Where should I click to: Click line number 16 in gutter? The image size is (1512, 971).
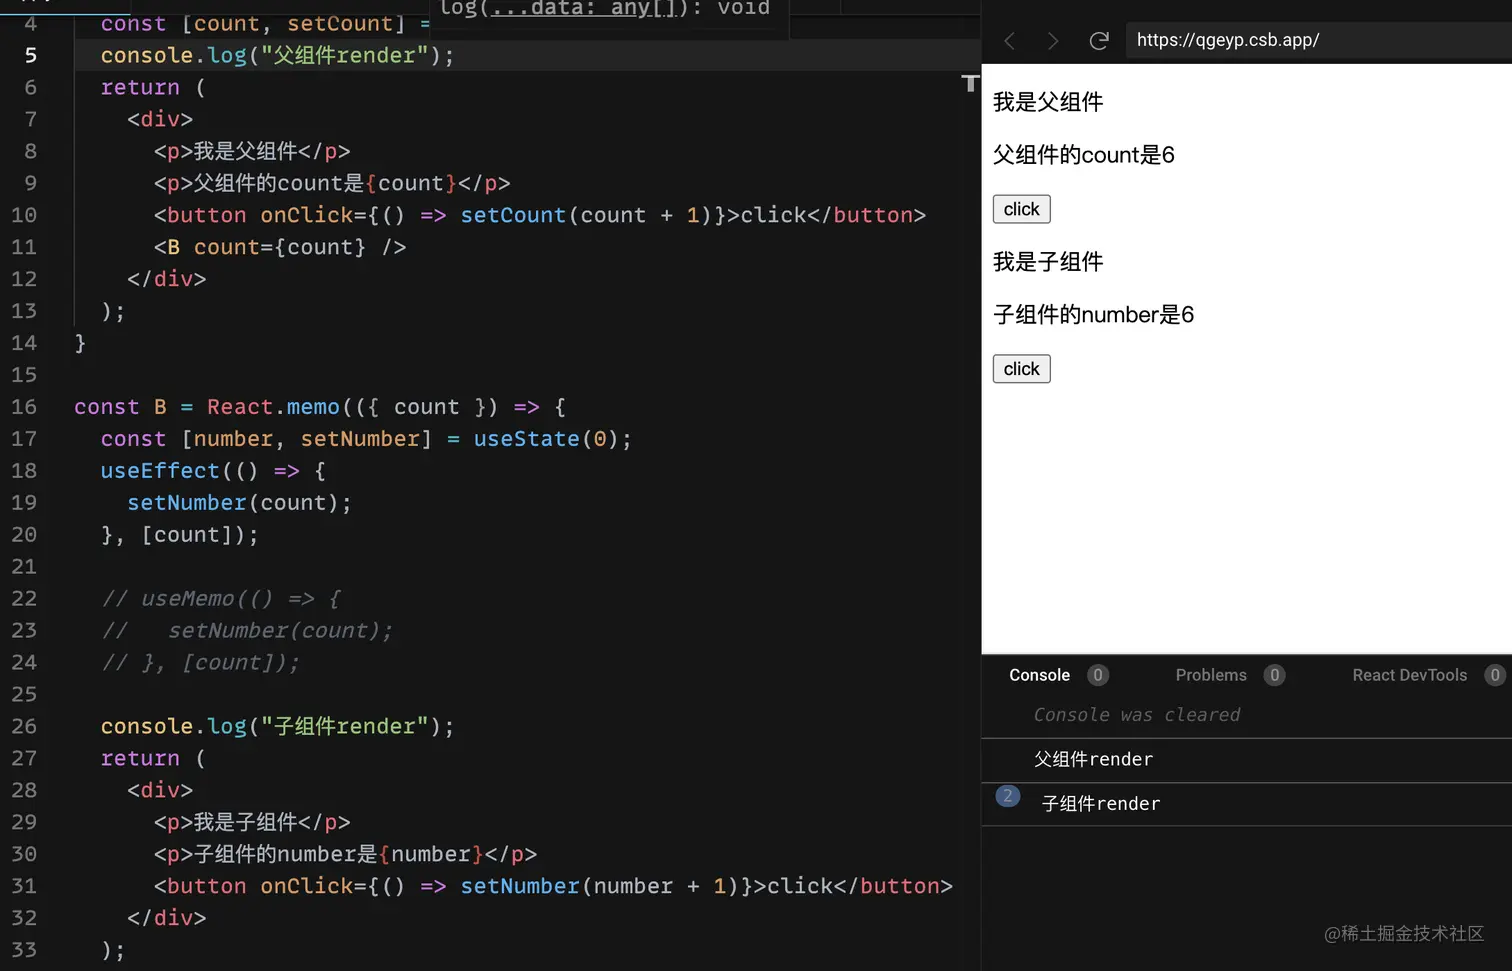pos(24,407)
